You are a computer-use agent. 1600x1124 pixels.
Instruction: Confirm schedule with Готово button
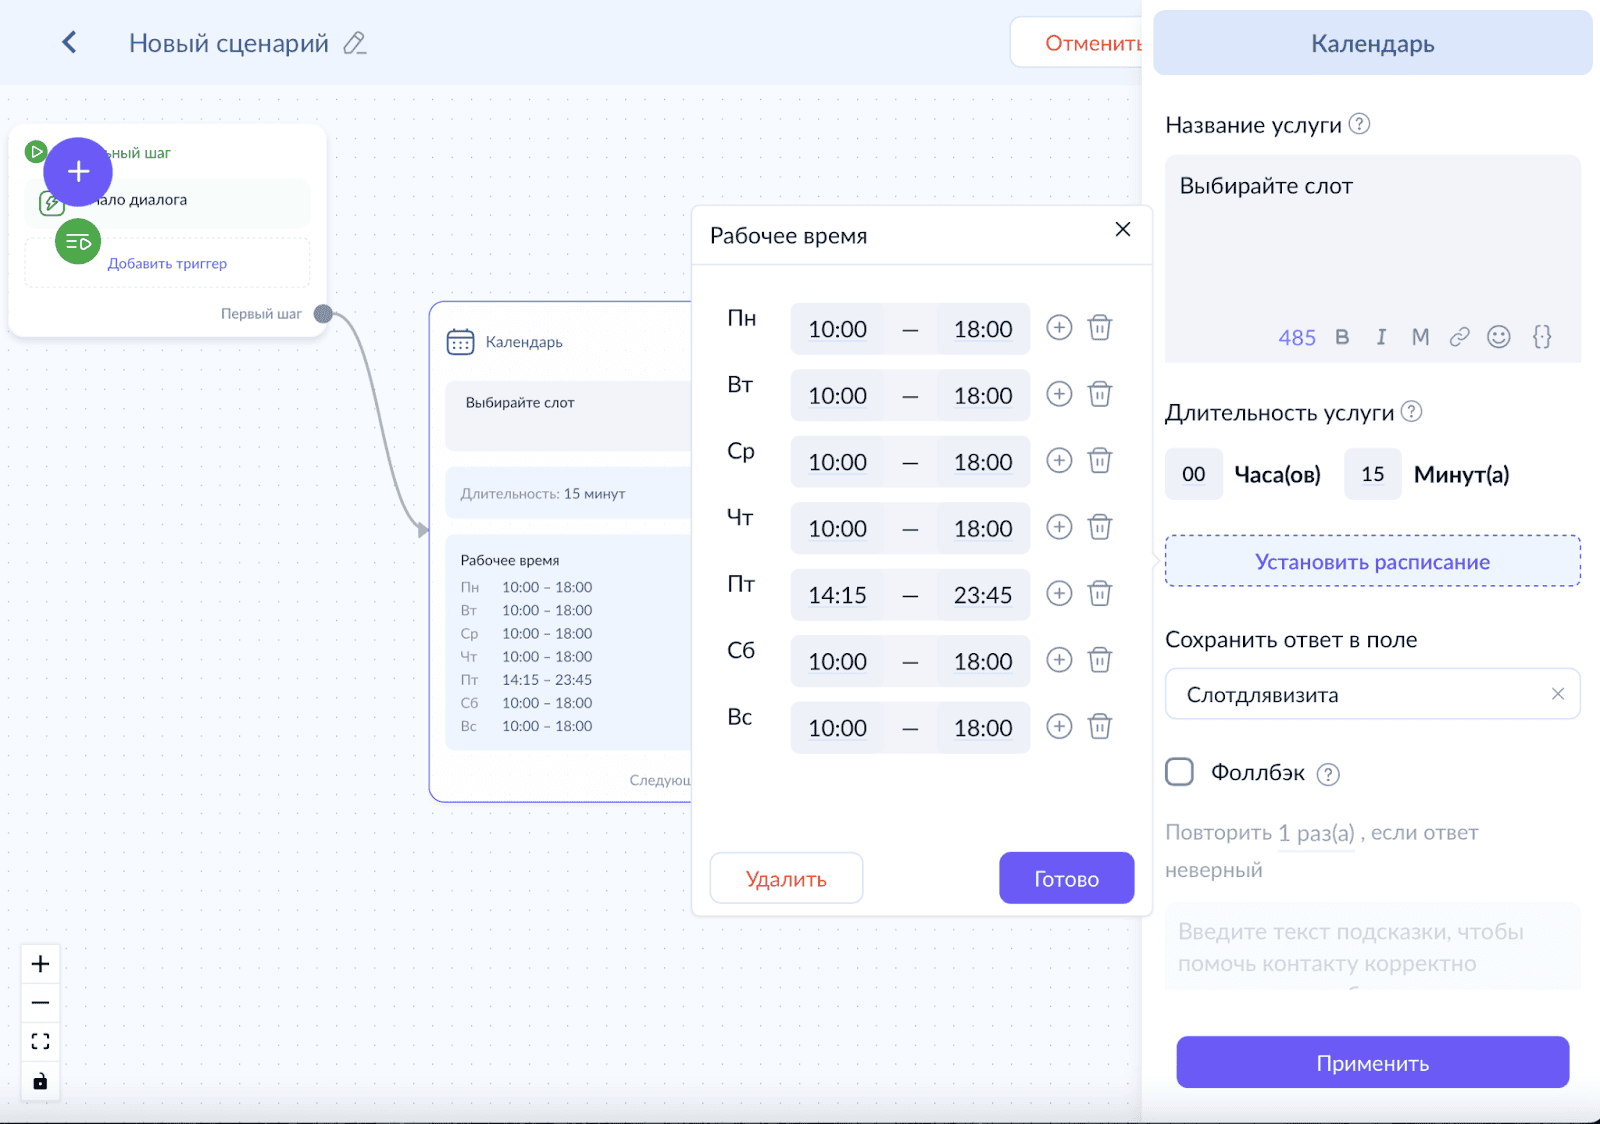(1066, 878)
